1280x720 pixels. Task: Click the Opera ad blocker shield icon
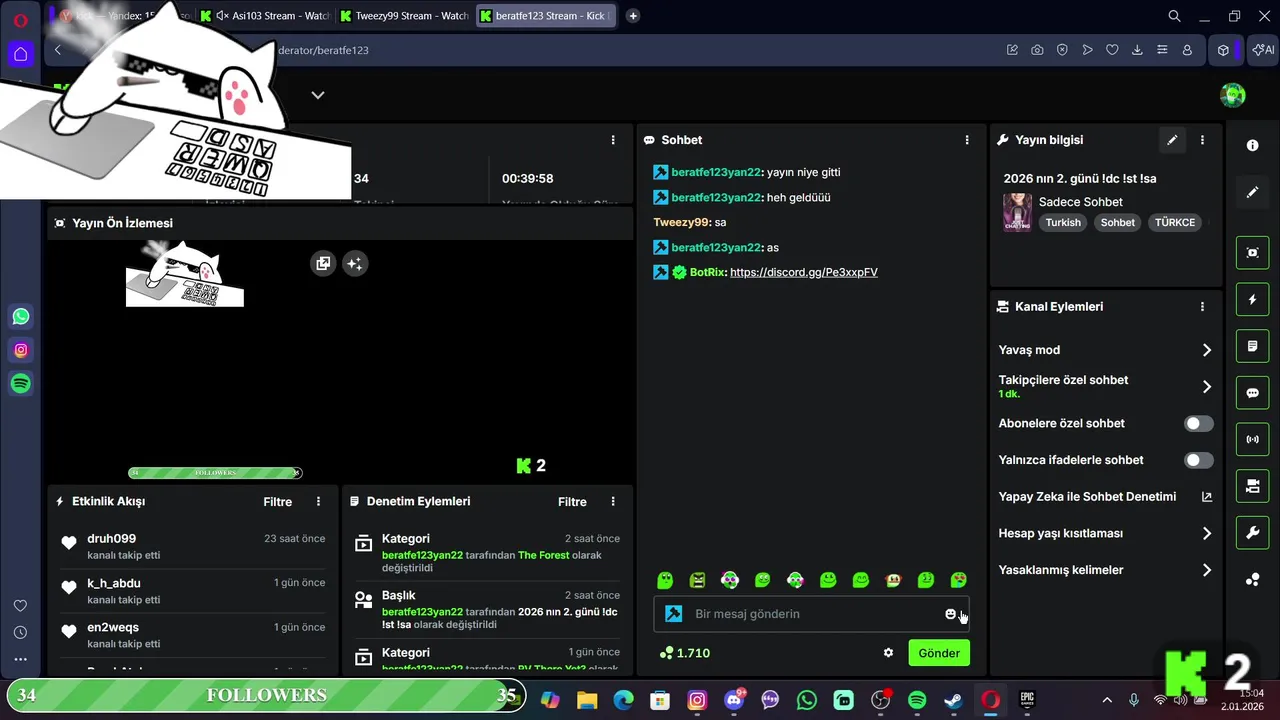(x=1062, y=50)
